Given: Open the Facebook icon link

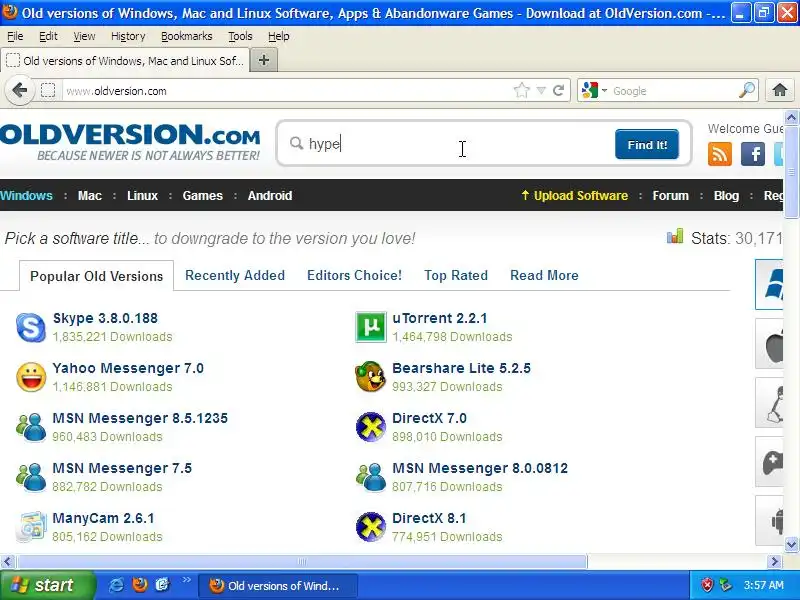Looking at the screenshot, I should [x=753, y=154].
